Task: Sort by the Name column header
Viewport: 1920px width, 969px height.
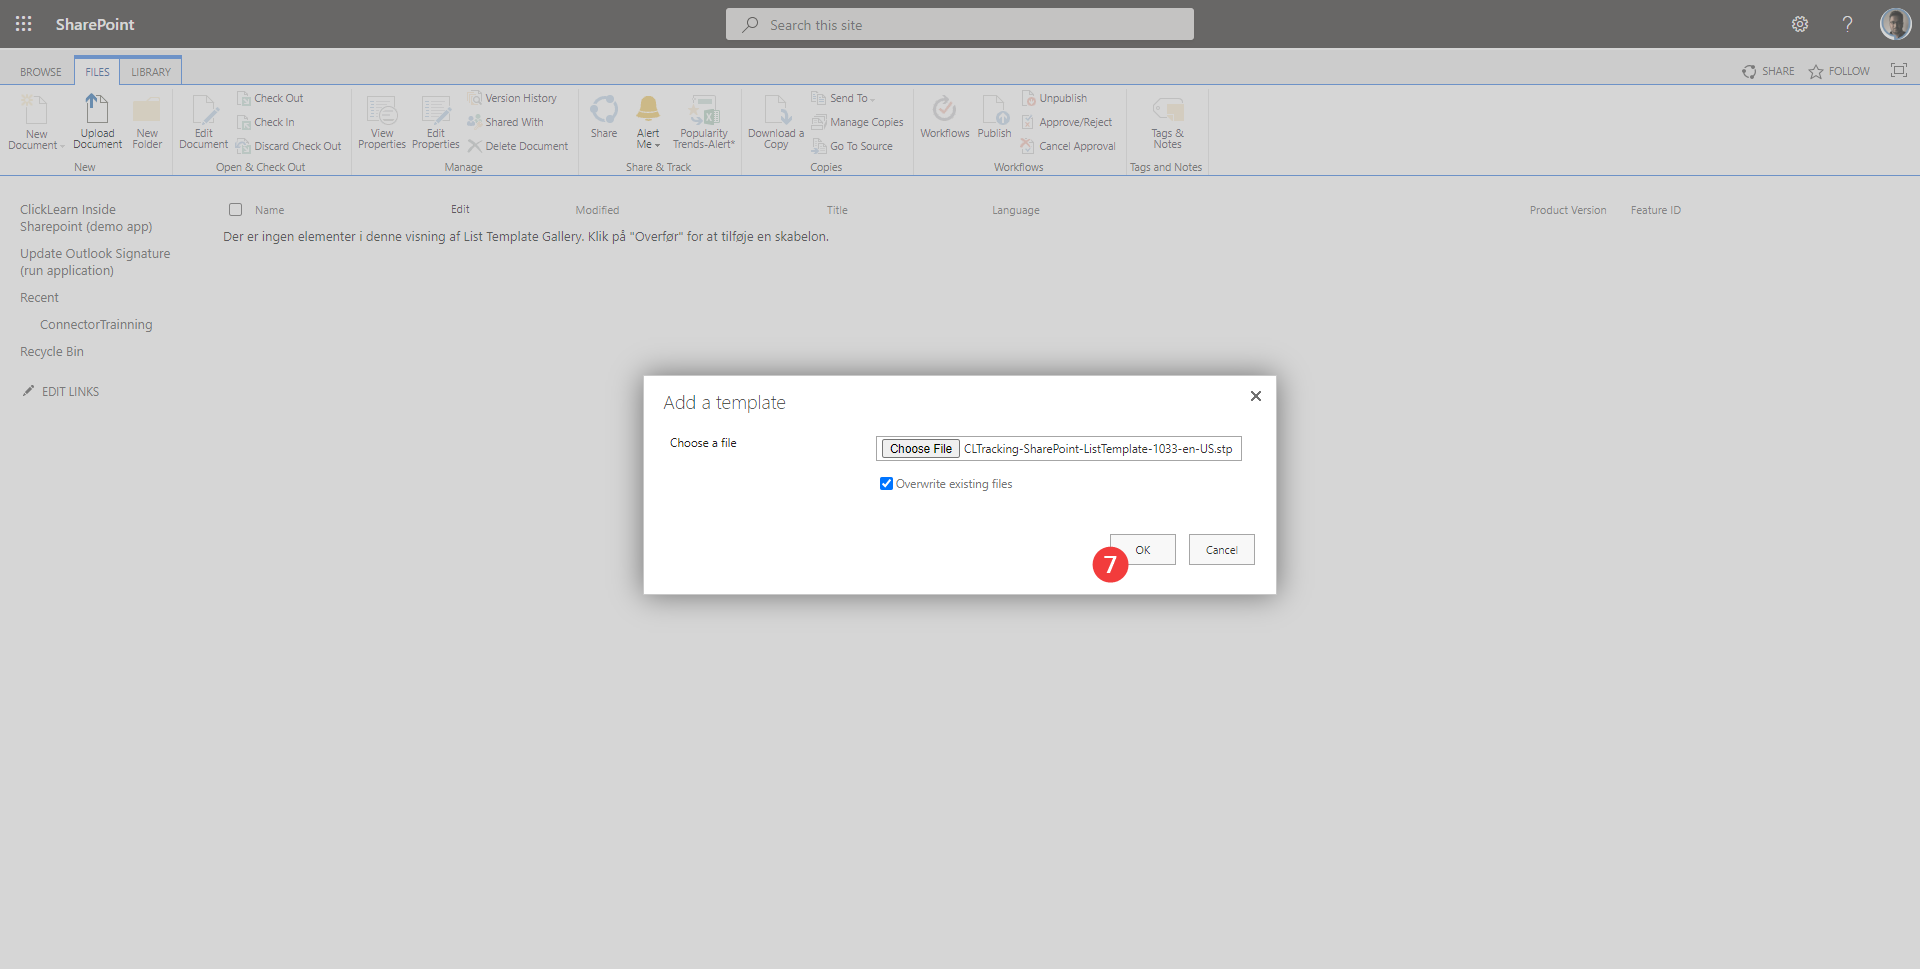Action: coord(270,210)
